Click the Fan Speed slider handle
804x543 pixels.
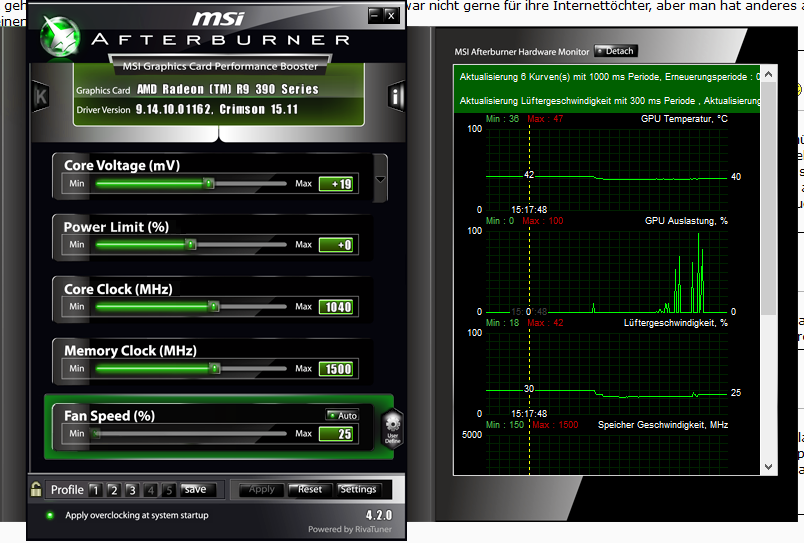95,434
